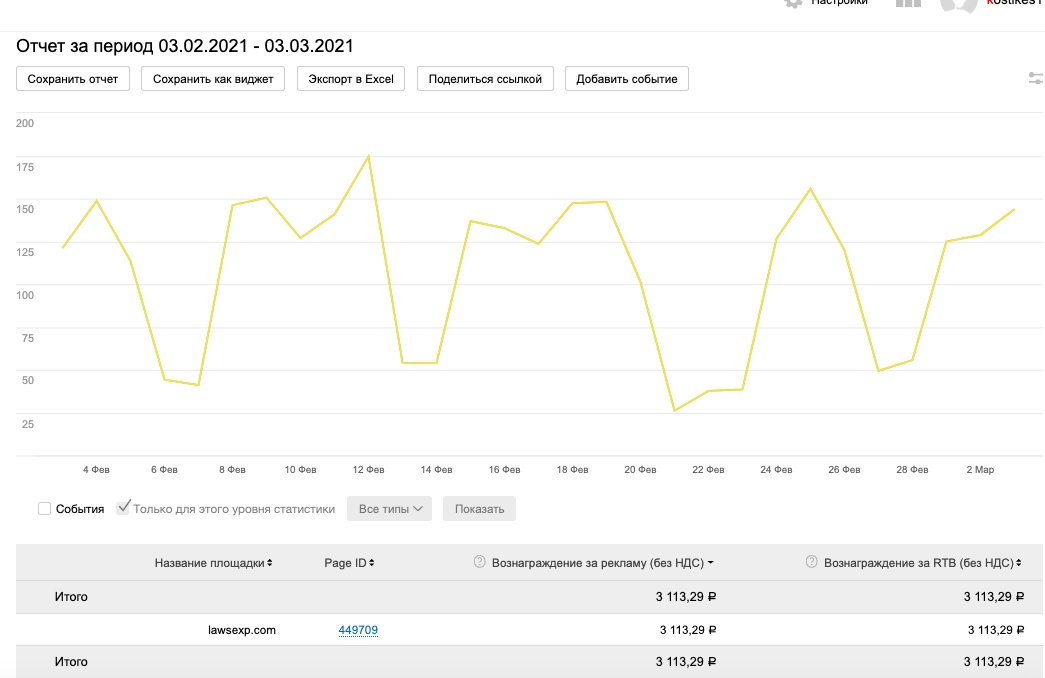The height and width of the screenshot is (678, 1045).
Task: Click help icon beside Вознаграждение за RTB
Action: tap(812, 563)
